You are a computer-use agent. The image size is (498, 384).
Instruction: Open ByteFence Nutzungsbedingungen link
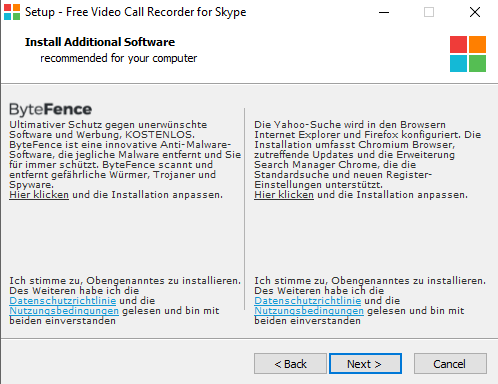64,311
